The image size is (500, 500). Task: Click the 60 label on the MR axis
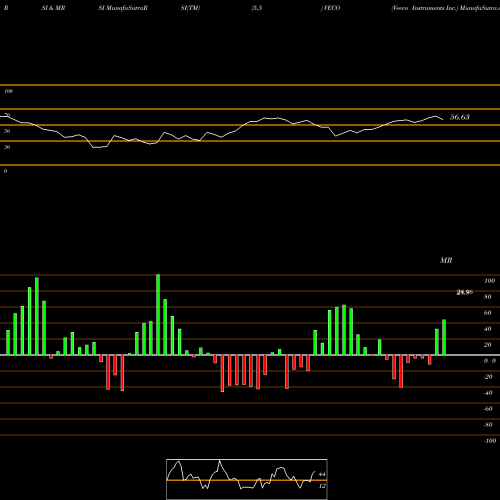(x=488, y=313)
